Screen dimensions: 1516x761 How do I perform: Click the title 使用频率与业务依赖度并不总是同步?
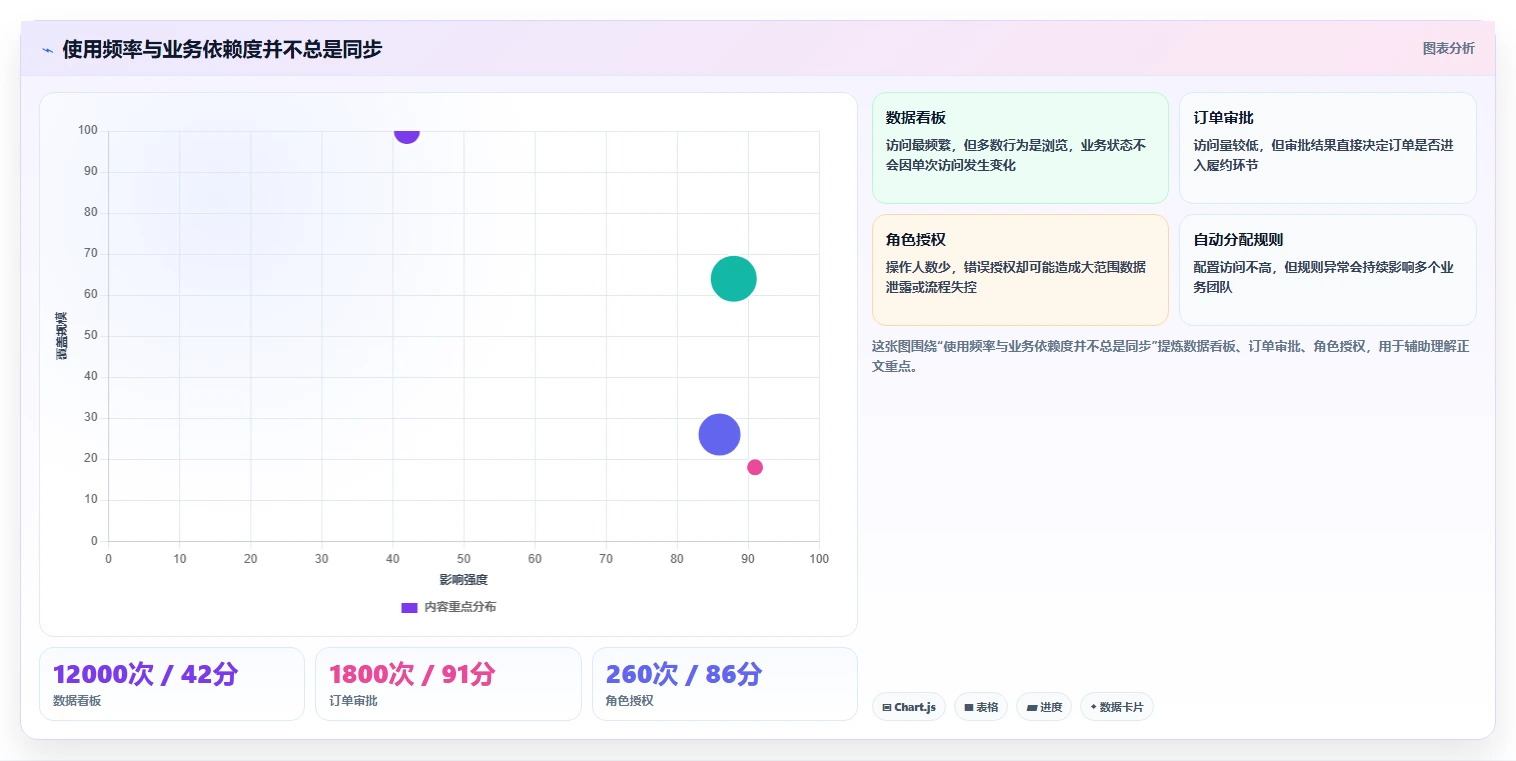[222, 49]
